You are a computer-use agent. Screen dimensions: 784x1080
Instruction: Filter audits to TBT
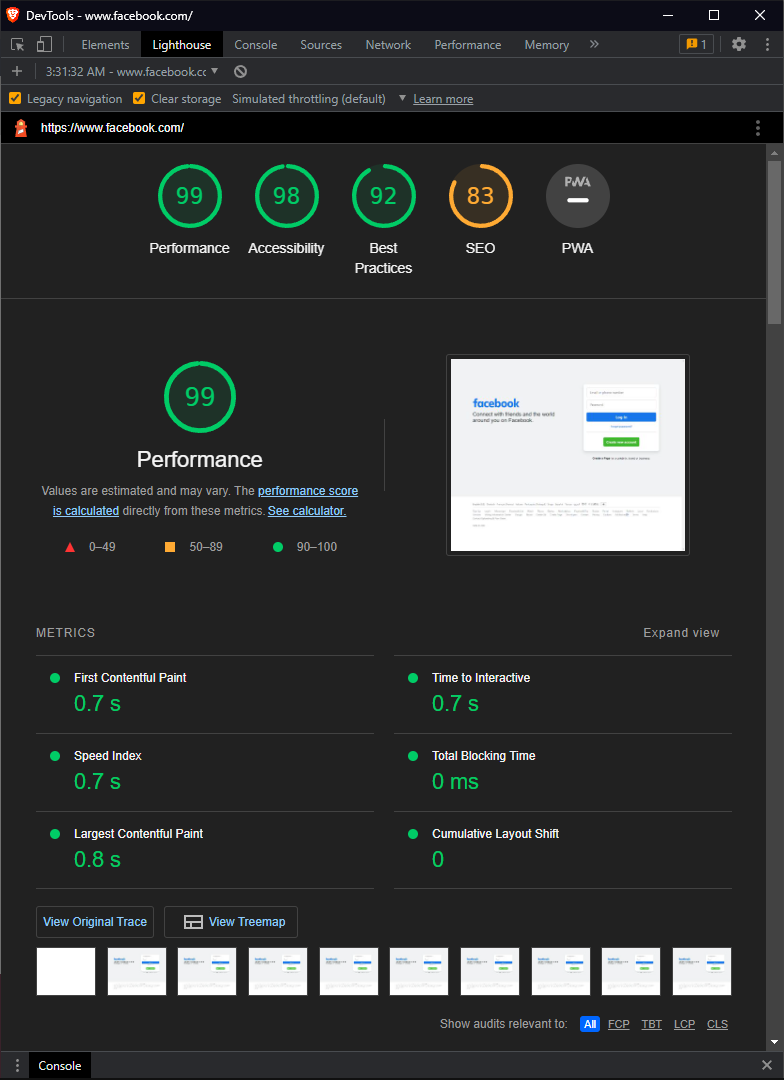point(652,1024)
